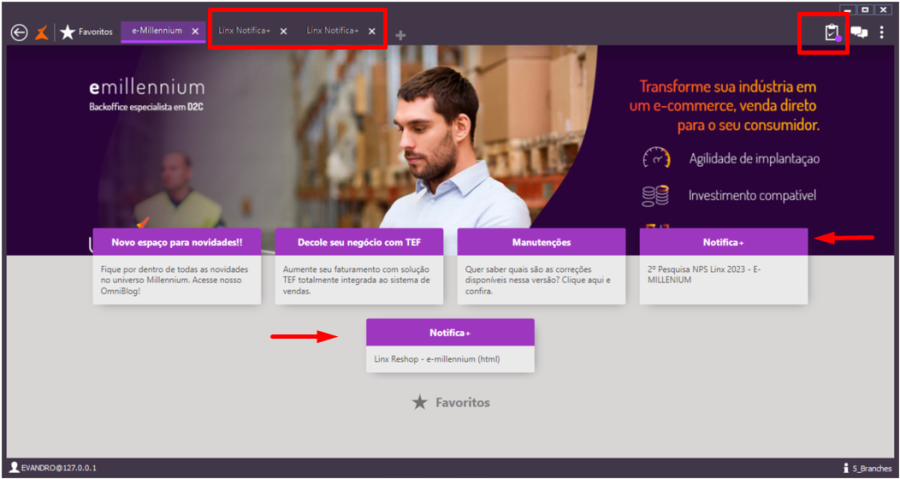Click the Favoritos heading with star
Viewport: 900px width, 479px height.
(451, 403)
